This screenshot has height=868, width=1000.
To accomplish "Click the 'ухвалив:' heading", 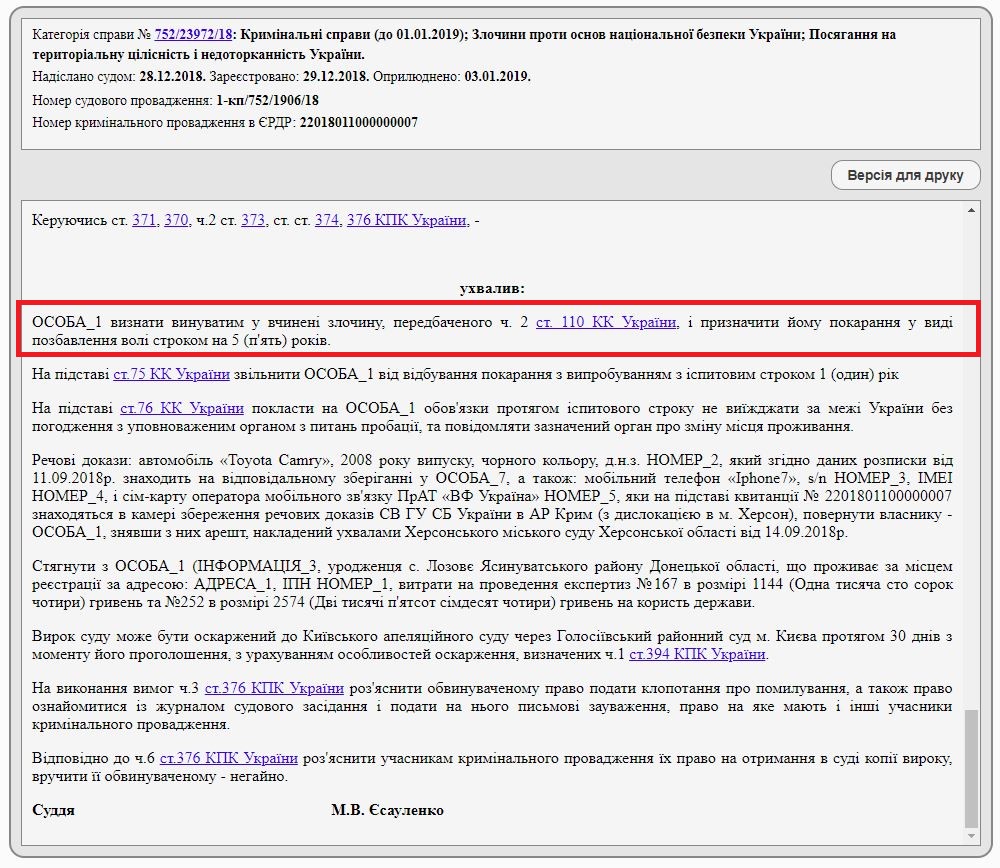I will click(x=492, y=288).
